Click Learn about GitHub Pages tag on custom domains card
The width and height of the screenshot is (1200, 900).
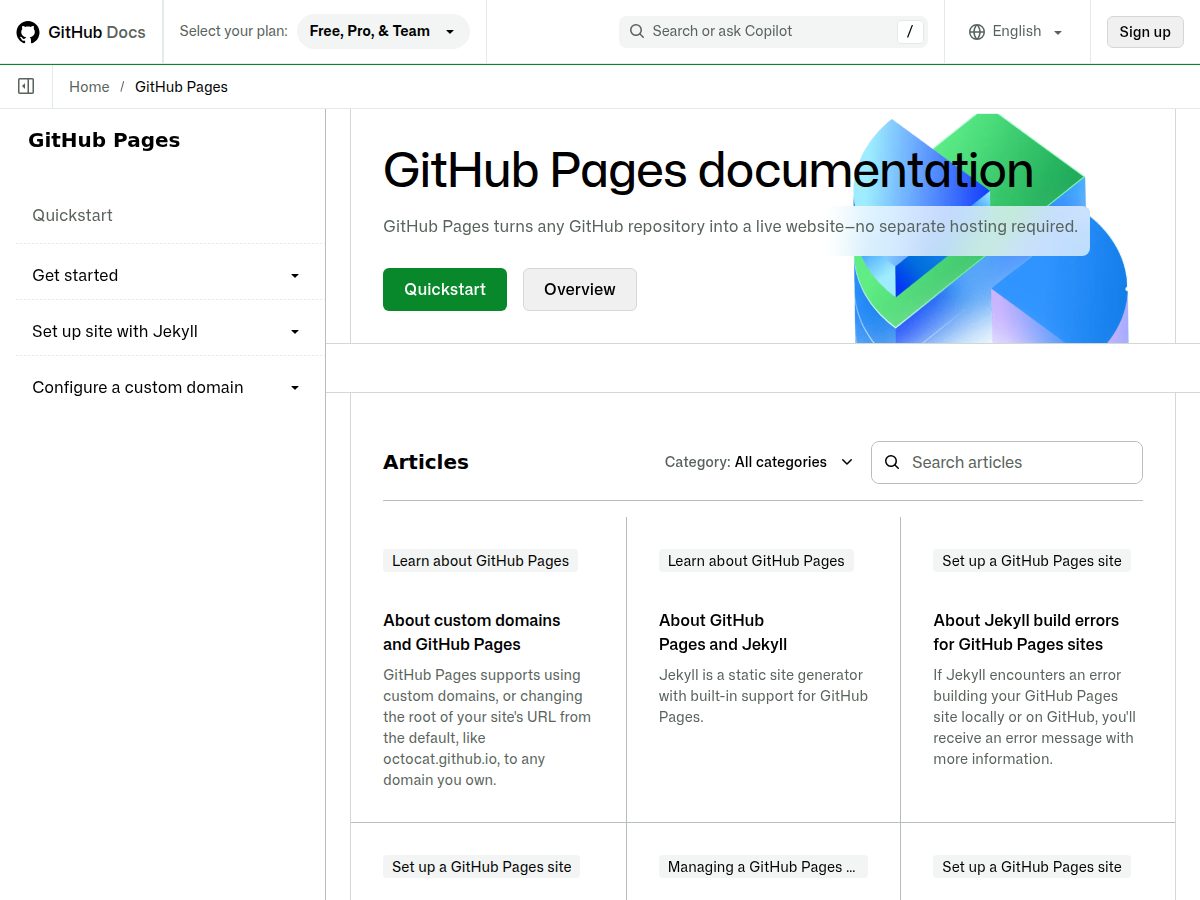coord(480,561)
